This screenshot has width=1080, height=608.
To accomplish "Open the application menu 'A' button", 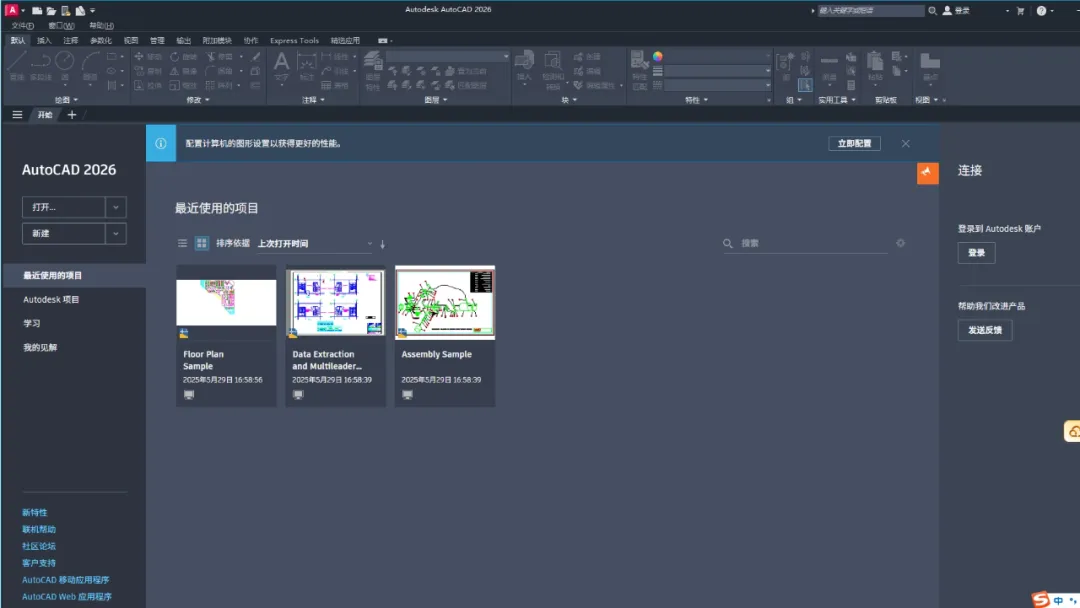I will click(x=12, y=10).
